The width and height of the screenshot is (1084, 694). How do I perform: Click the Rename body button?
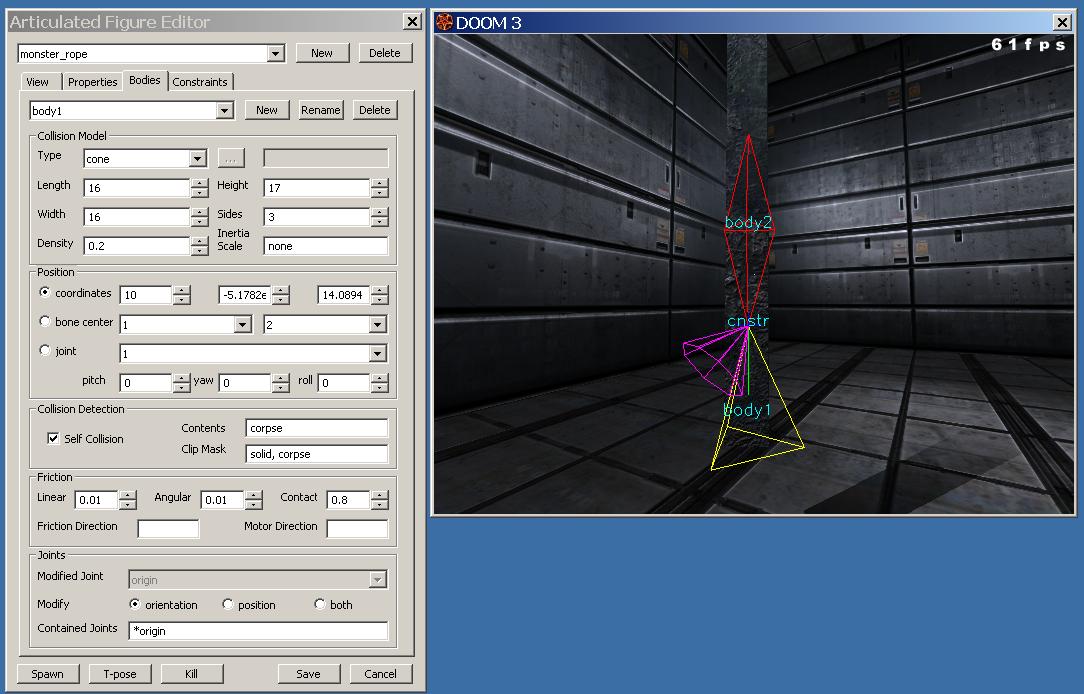point(321,110)
